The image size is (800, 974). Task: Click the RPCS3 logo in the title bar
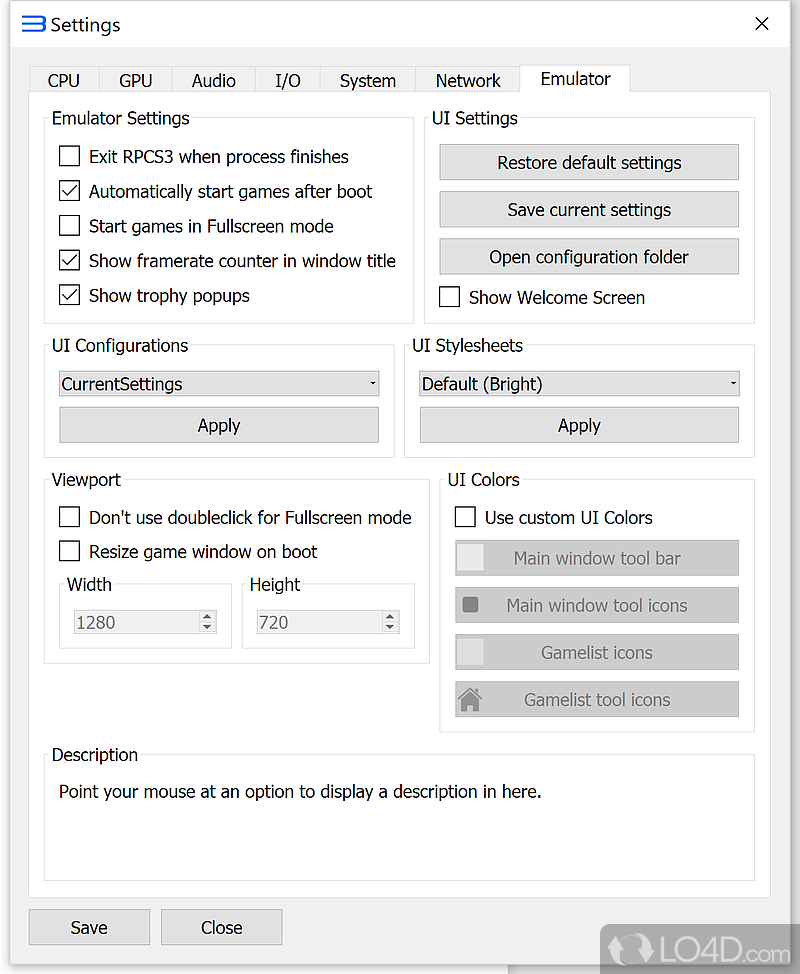pos(34,24)
